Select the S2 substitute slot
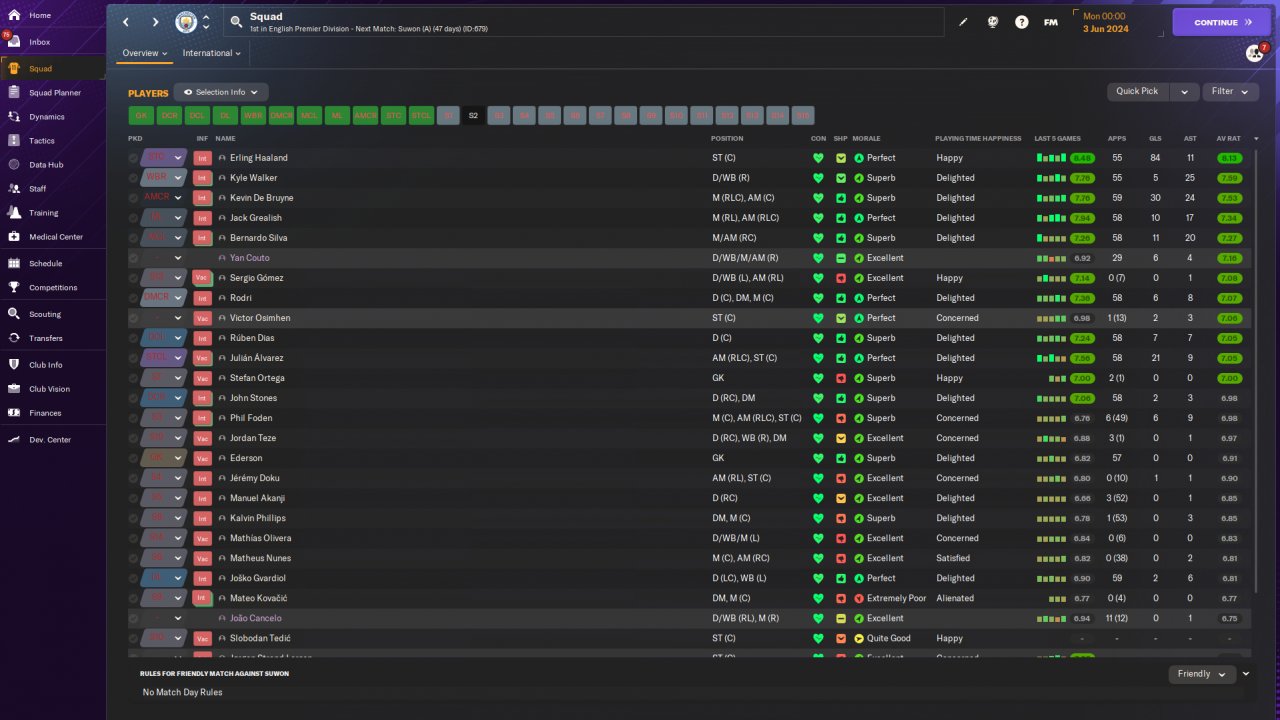 tap(473, 115)
